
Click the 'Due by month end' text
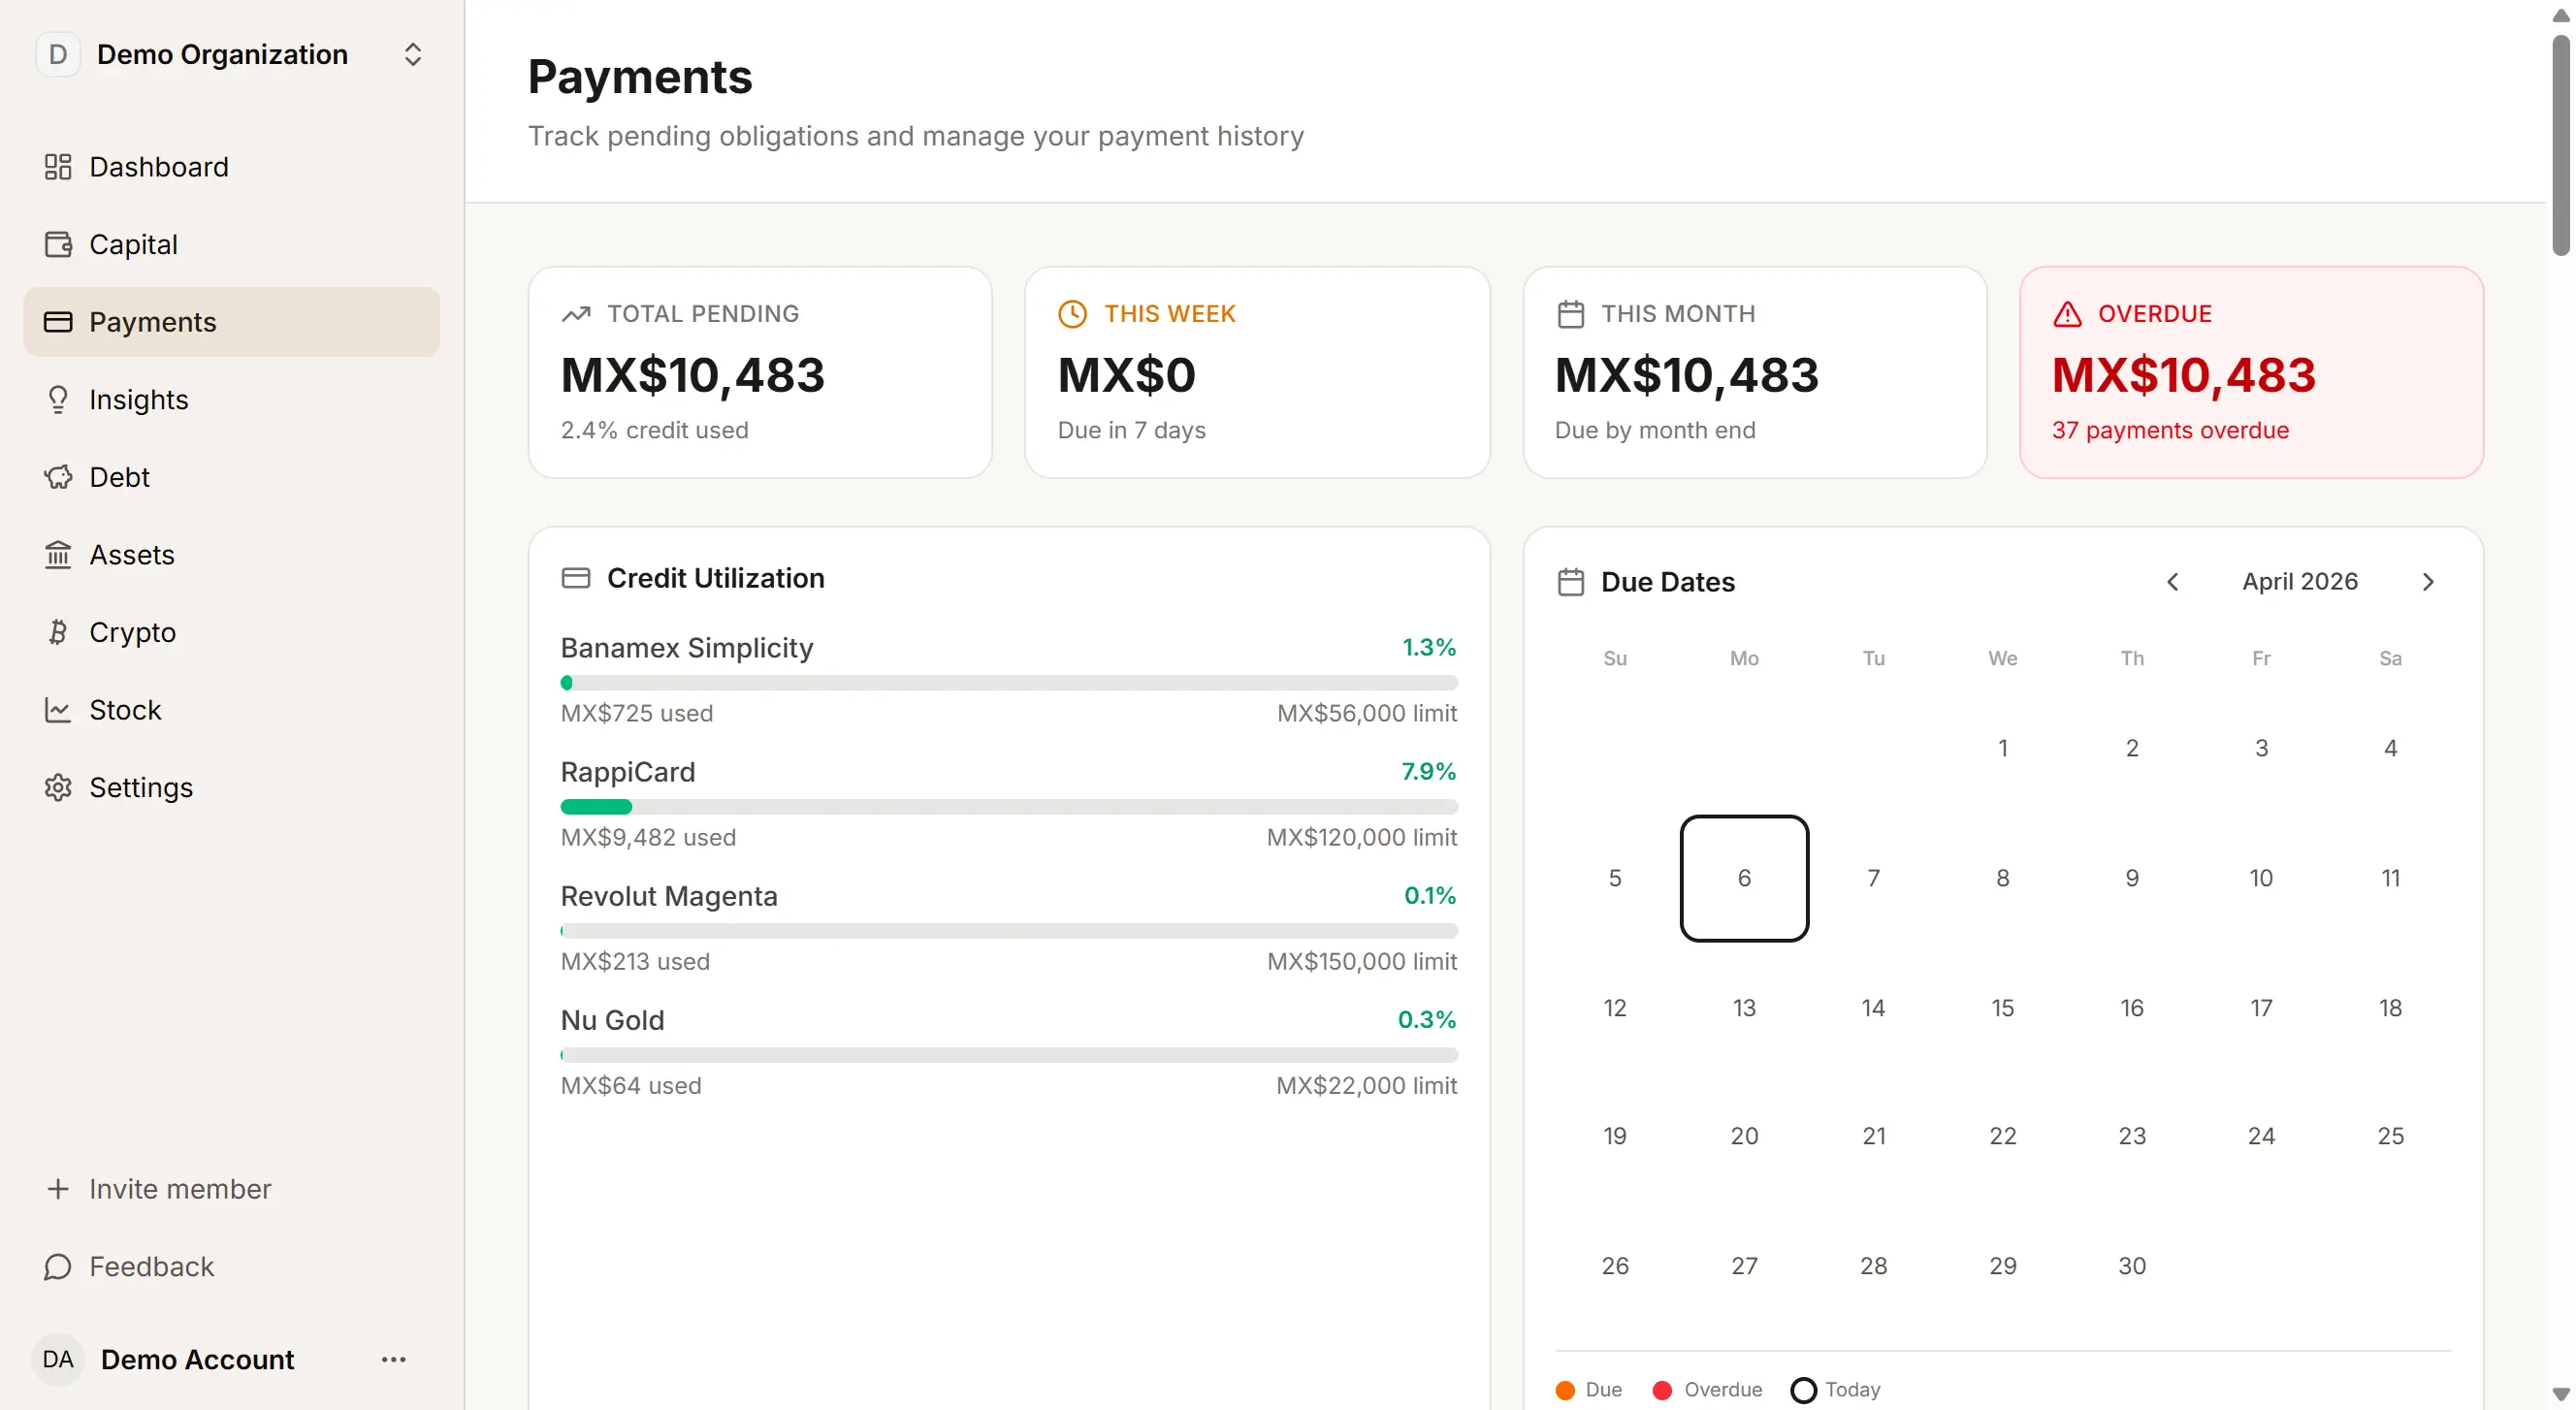(x=1655, y=430)
